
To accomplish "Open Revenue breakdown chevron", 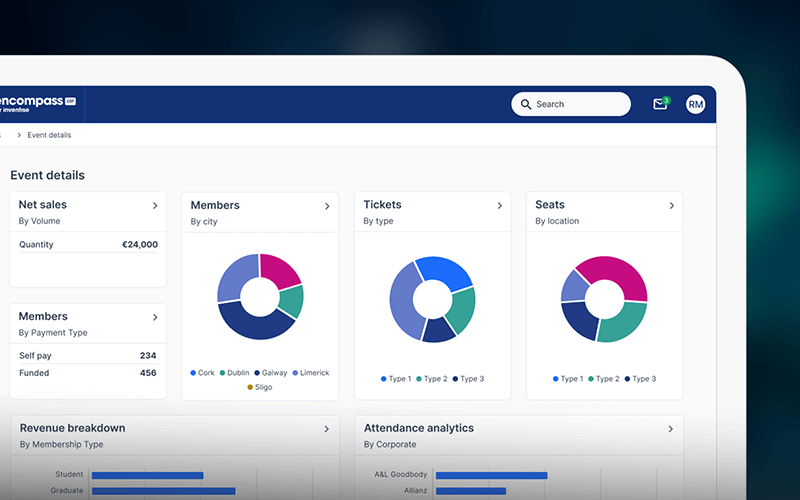I will [327, 429].
